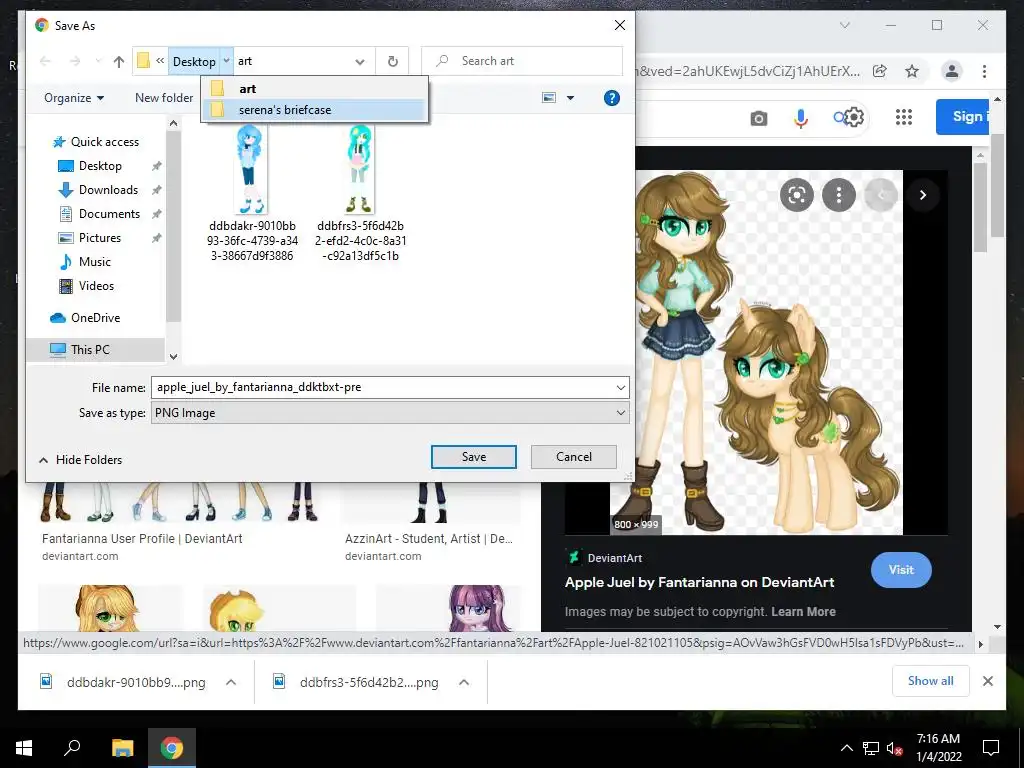Open options for ddbdakr download item

pos(231,682)
